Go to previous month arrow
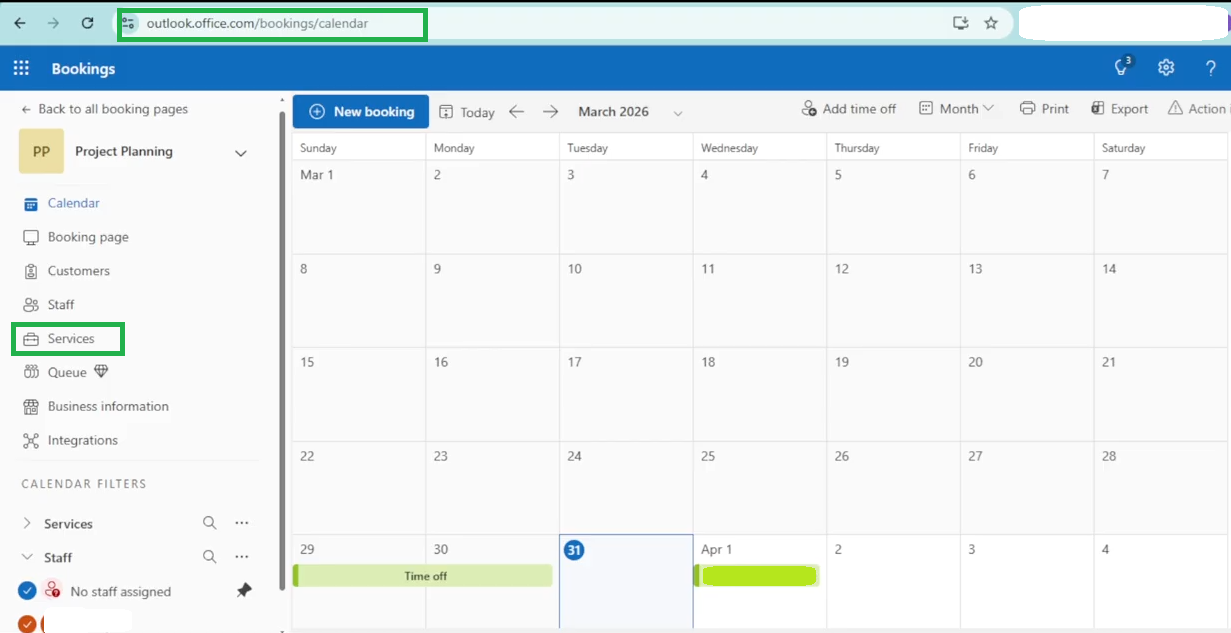Viewport: 1231px width, 633px height. 516,112
